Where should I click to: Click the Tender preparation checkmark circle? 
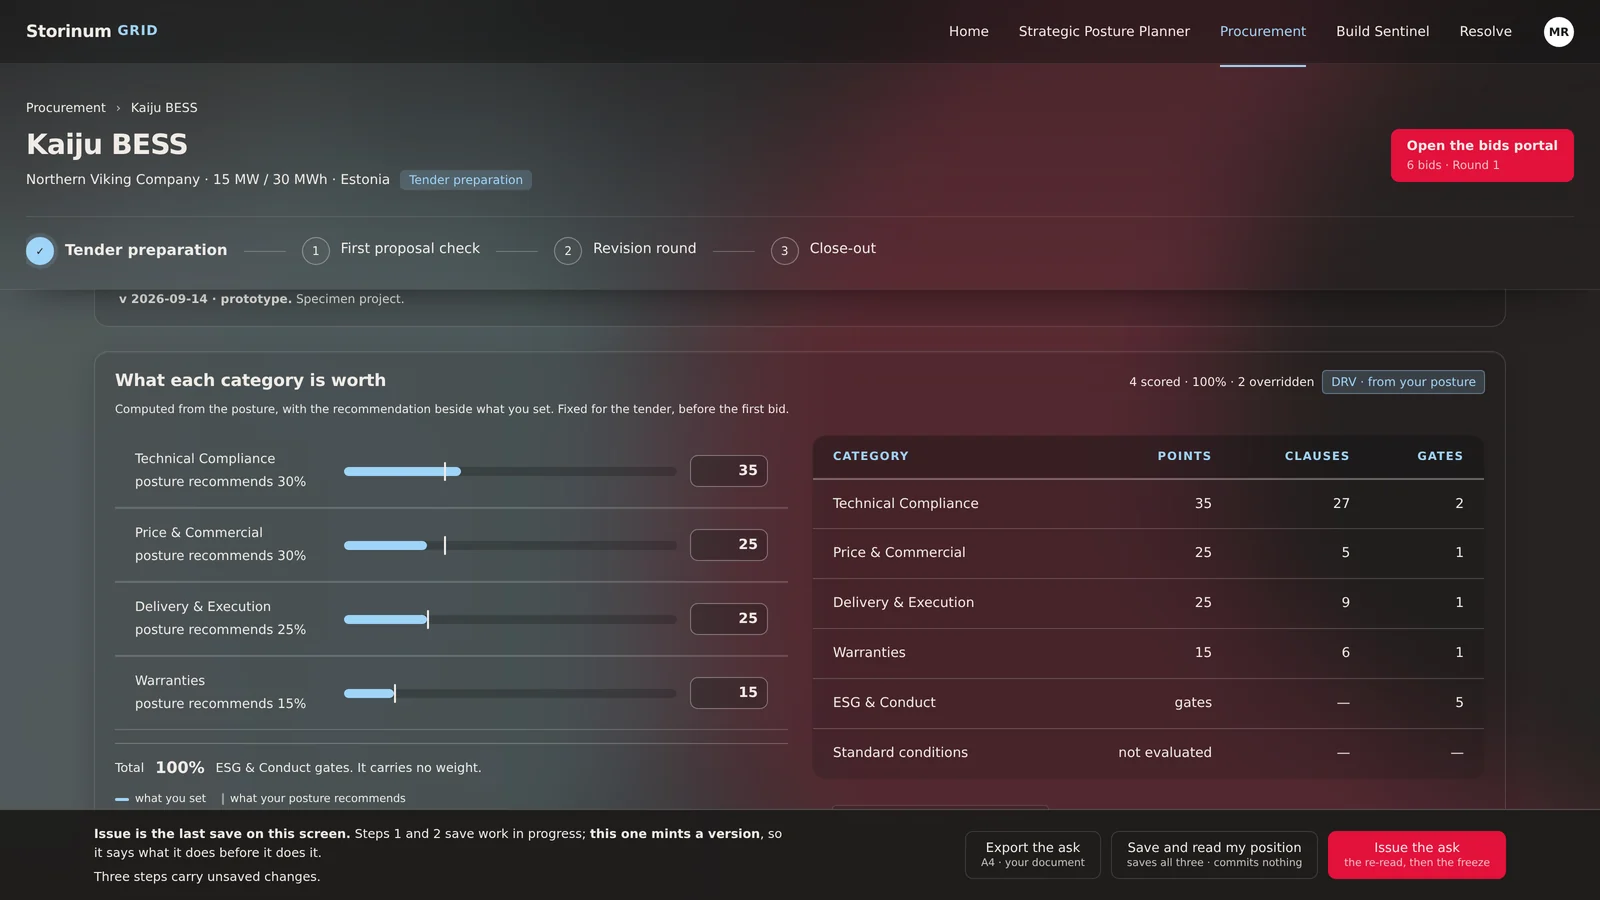click(40, 250)
